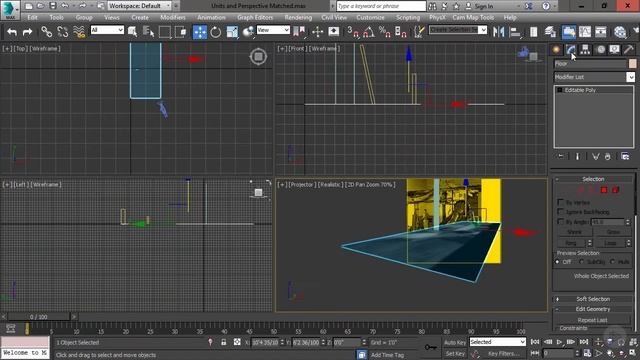The width and height of the screenshot is (640, 360).
Task: Open the reference coordinate View dropdown
Action: [x=273, y=30]
